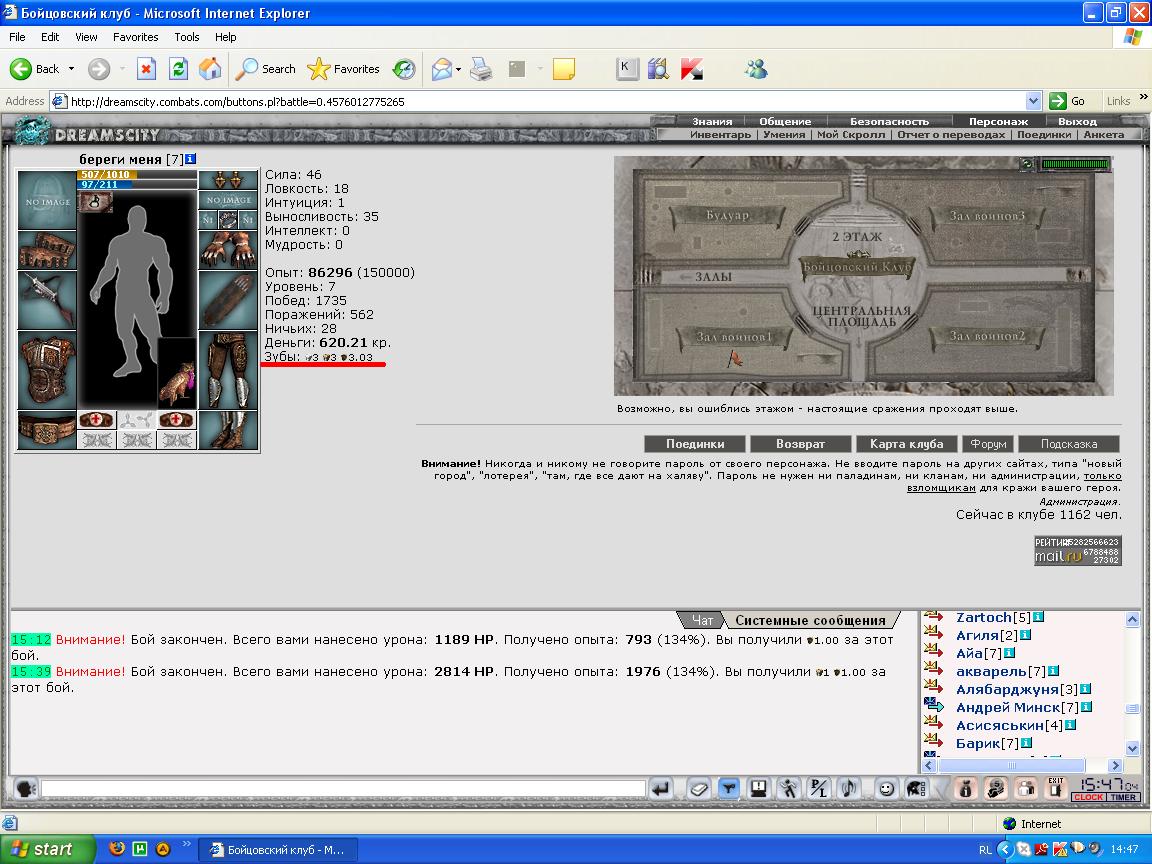Click the Карта клуба button
The image size is (1152, 864).
point(906,444)
